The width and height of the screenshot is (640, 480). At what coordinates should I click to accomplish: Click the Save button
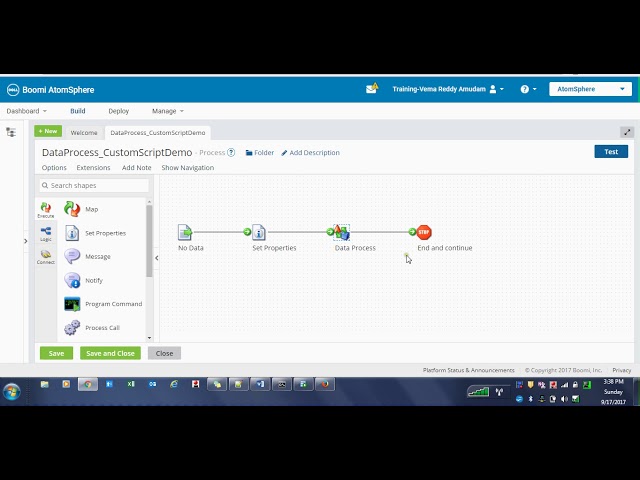56,353
